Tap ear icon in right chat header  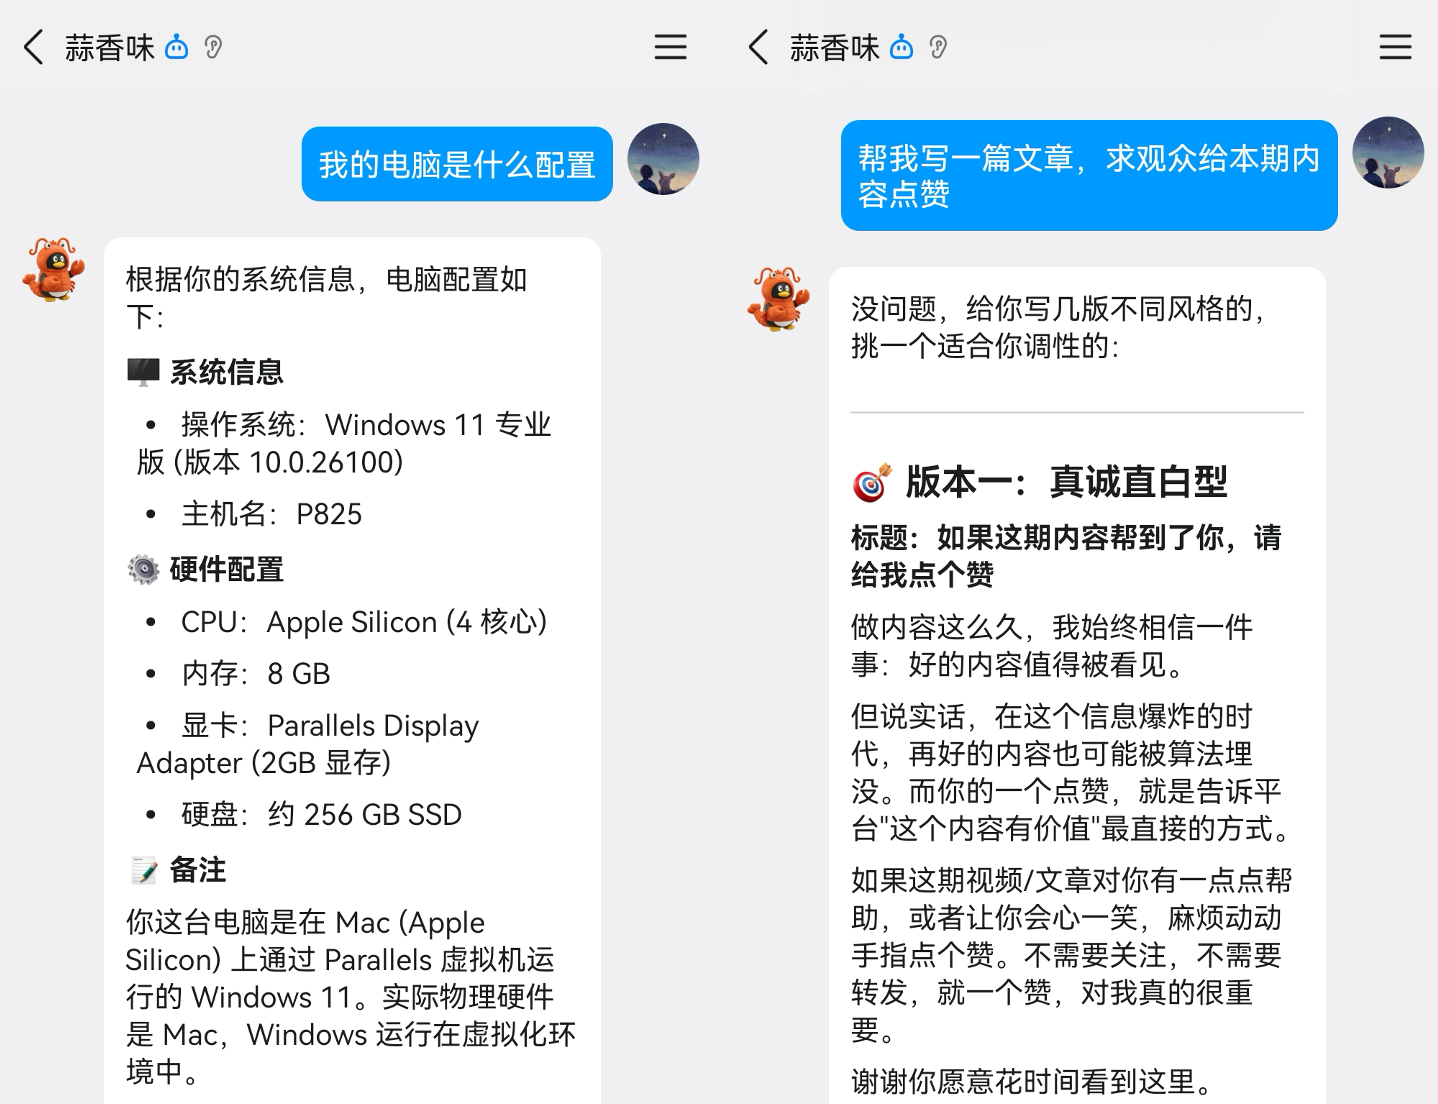(x=938, y=47)
